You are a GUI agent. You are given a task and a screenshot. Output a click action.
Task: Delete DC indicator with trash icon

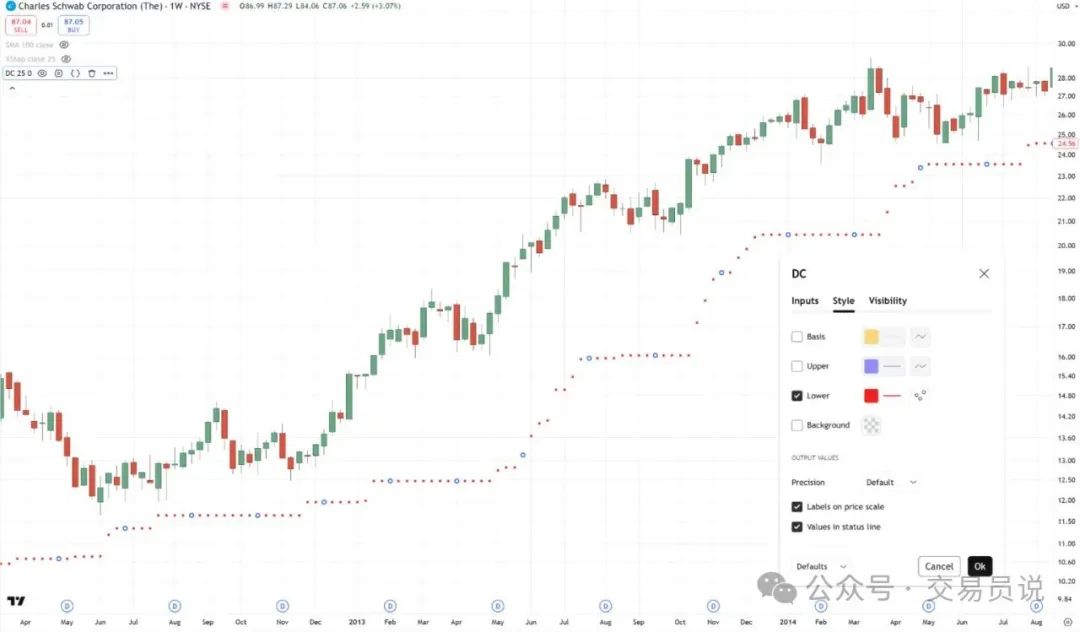[92, 73]
